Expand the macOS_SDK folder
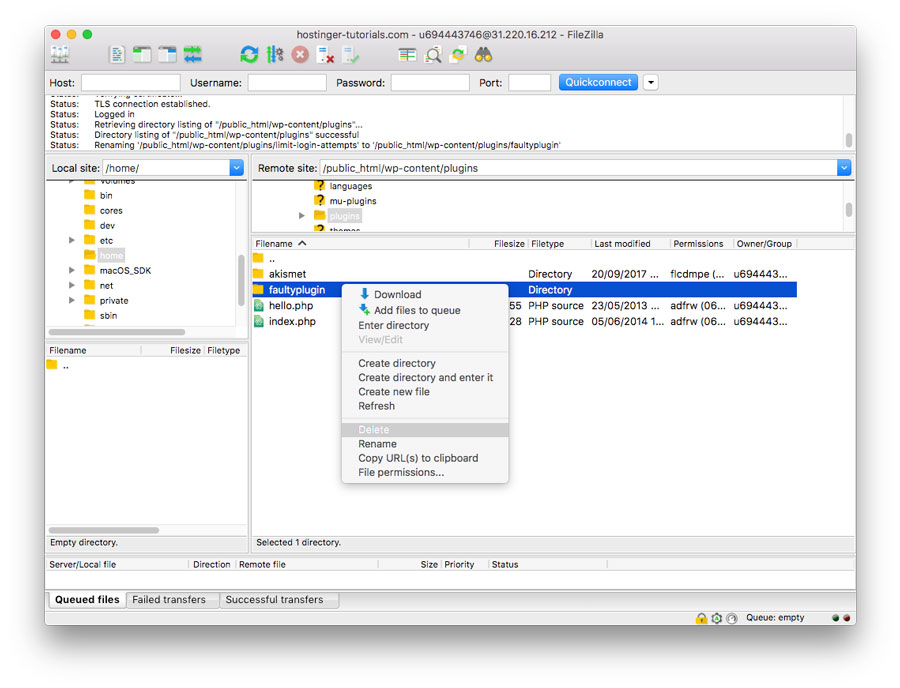 (72, 270)
